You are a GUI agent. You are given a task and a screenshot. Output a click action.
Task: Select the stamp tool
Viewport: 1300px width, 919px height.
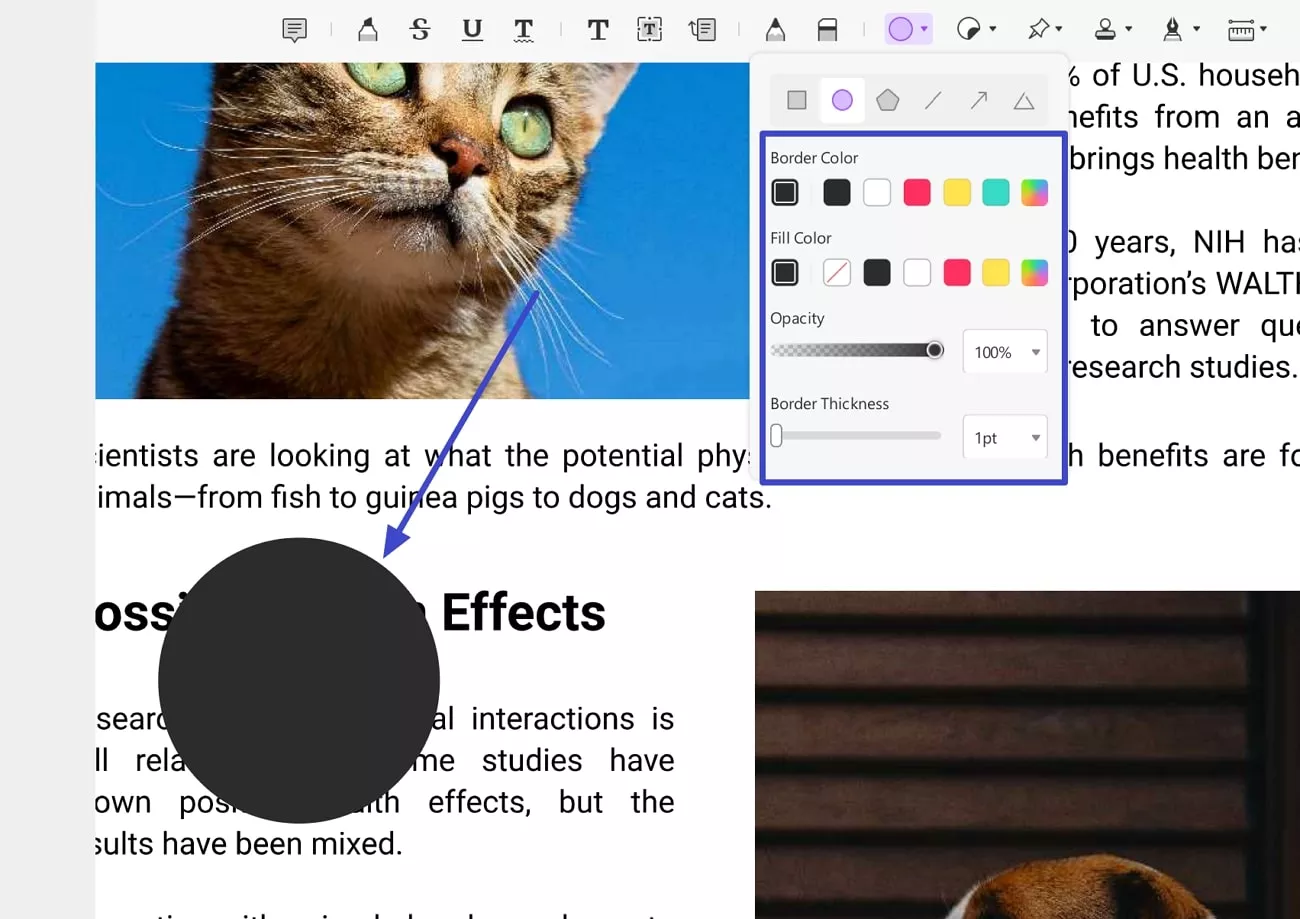(1105, 30)
